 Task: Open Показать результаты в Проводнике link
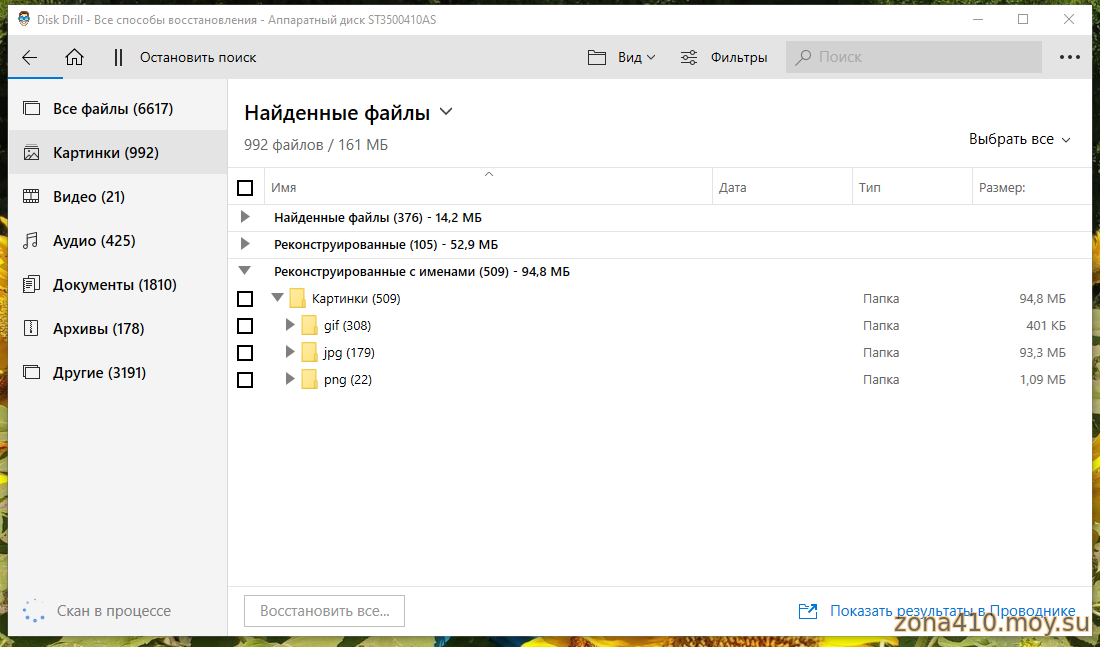[x=951, y=611]
